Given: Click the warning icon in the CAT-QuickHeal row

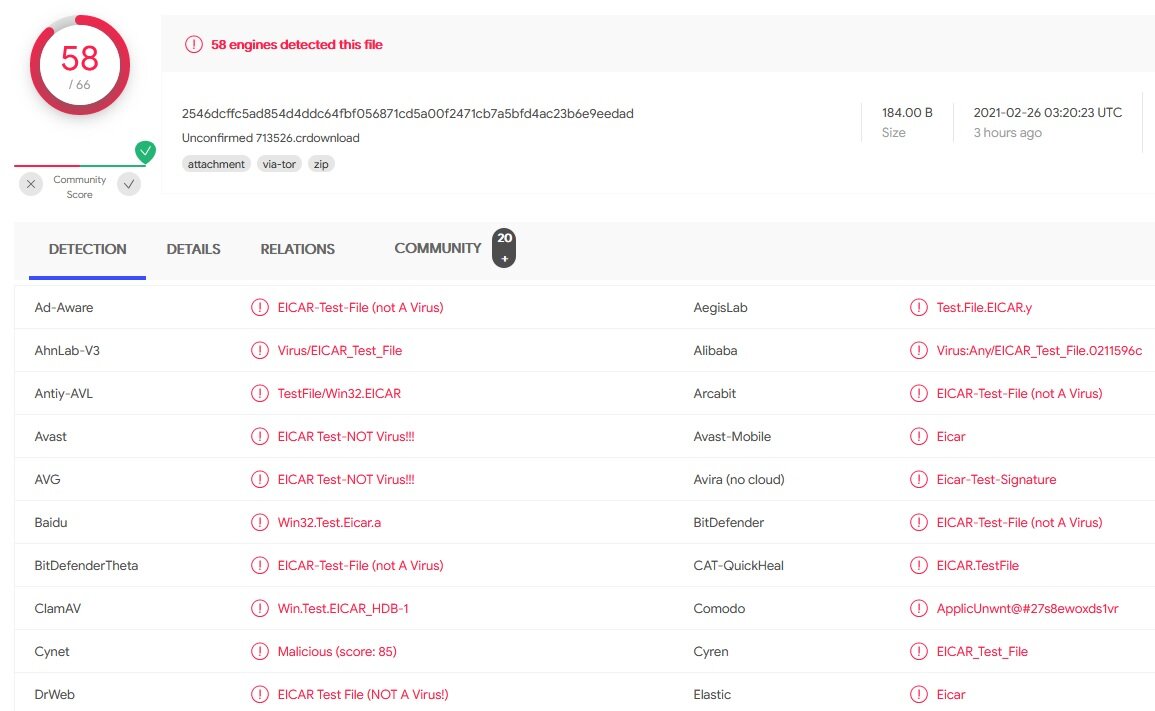Looking at the screenshot, I should coord(919,565).
